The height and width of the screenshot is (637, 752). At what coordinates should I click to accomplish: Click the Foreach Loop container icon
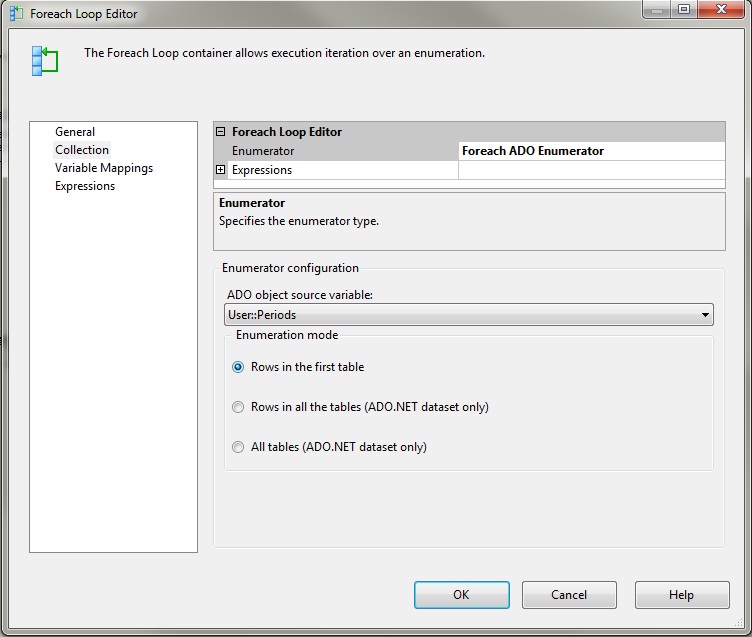[x=44, y=60]
